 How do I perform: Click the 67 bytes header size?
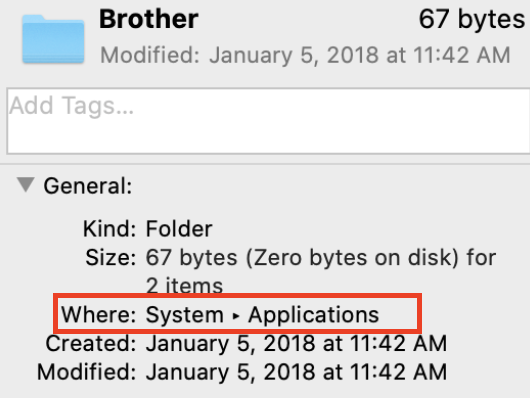click(472, 19)
